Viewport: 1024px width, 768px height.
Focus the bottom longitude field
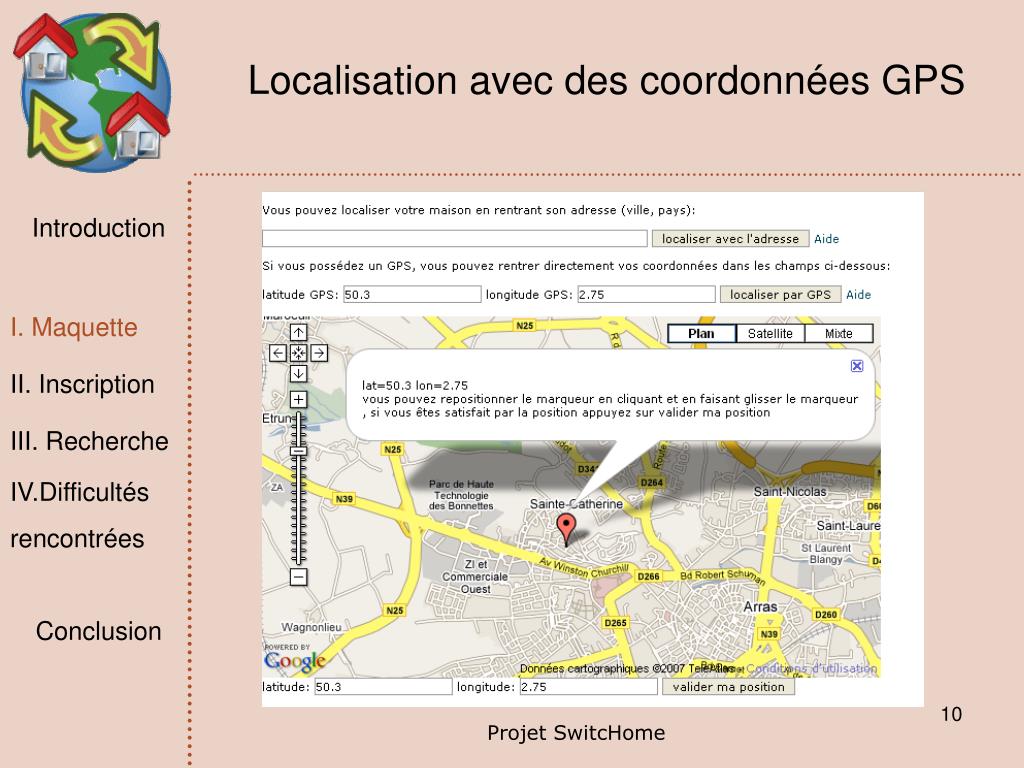[x=588, y=687]
